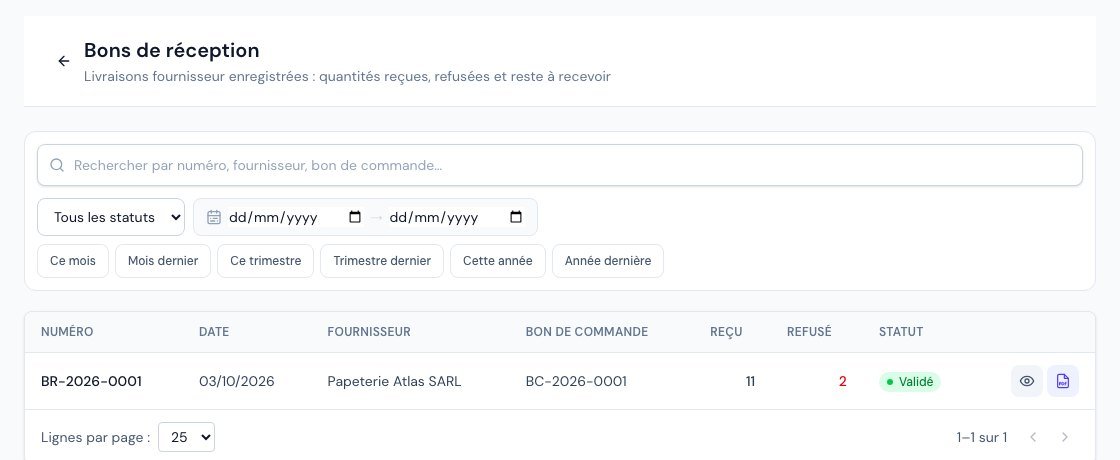Click the FOURNISSEUR column header
Image resolution: width=1120 pixels, height=460 pixels.
pos(369,332)
